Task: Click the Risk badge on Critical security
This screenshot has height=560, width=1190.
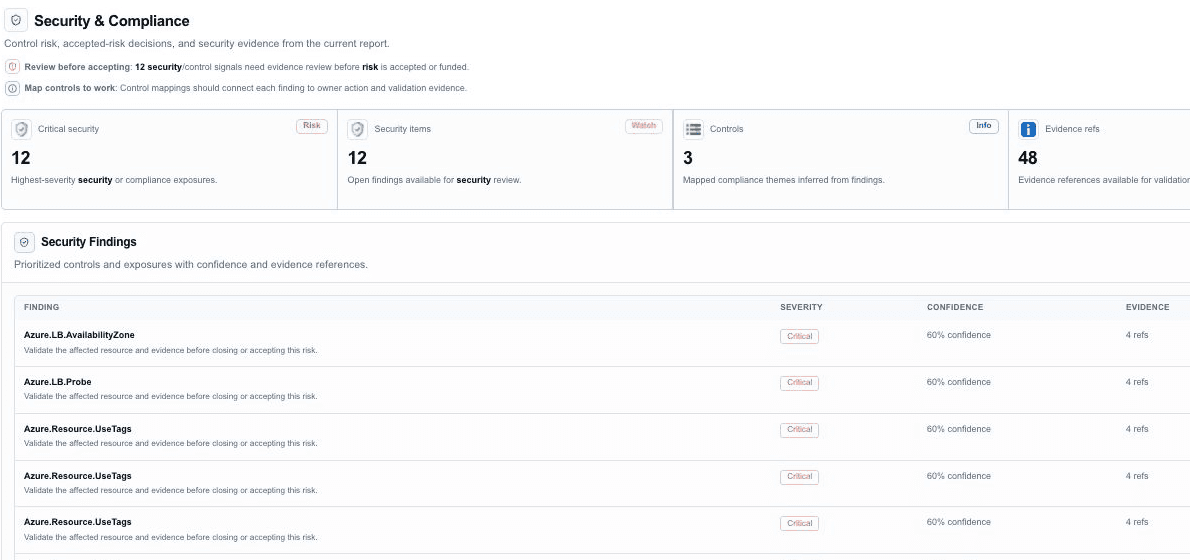Action: (x=312, y=126)
